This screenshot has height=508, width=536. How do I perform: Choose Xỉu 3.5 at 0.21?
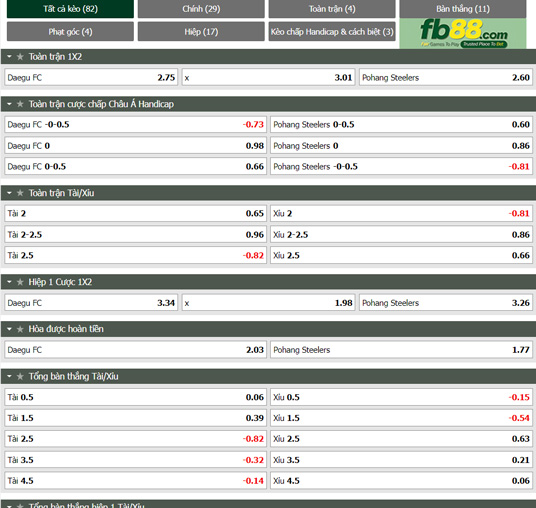point(401,460)
